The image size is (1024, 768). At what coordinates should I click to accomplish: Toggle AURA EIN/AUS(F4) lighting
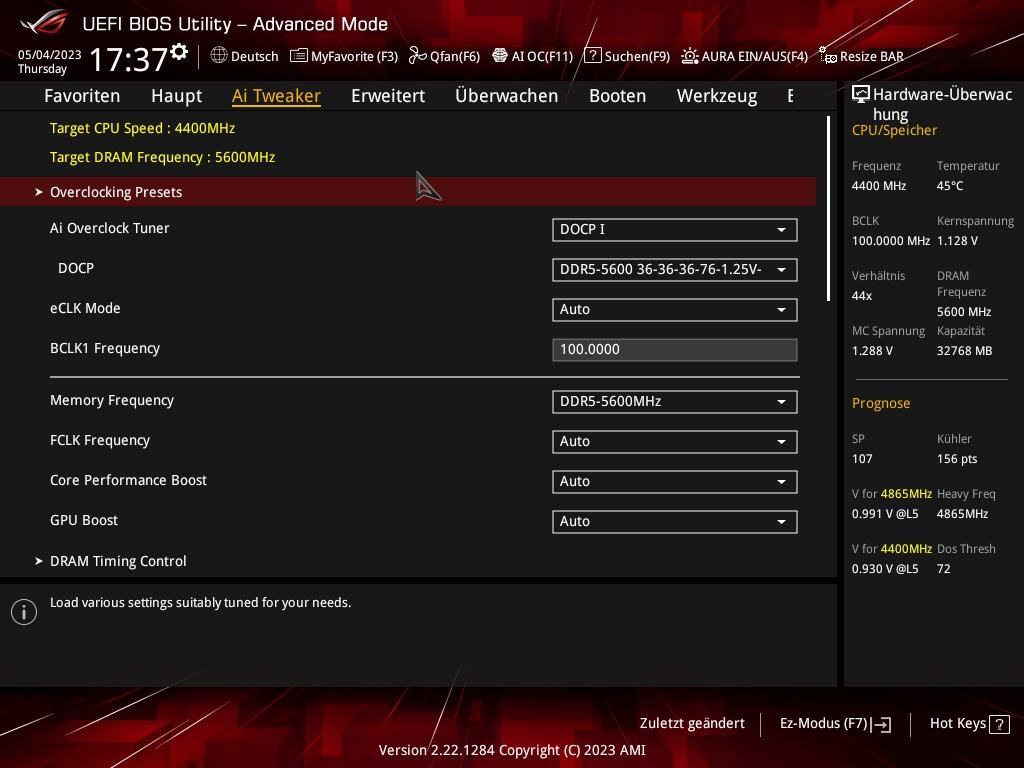pyautogui.click(x=744, y=56)
